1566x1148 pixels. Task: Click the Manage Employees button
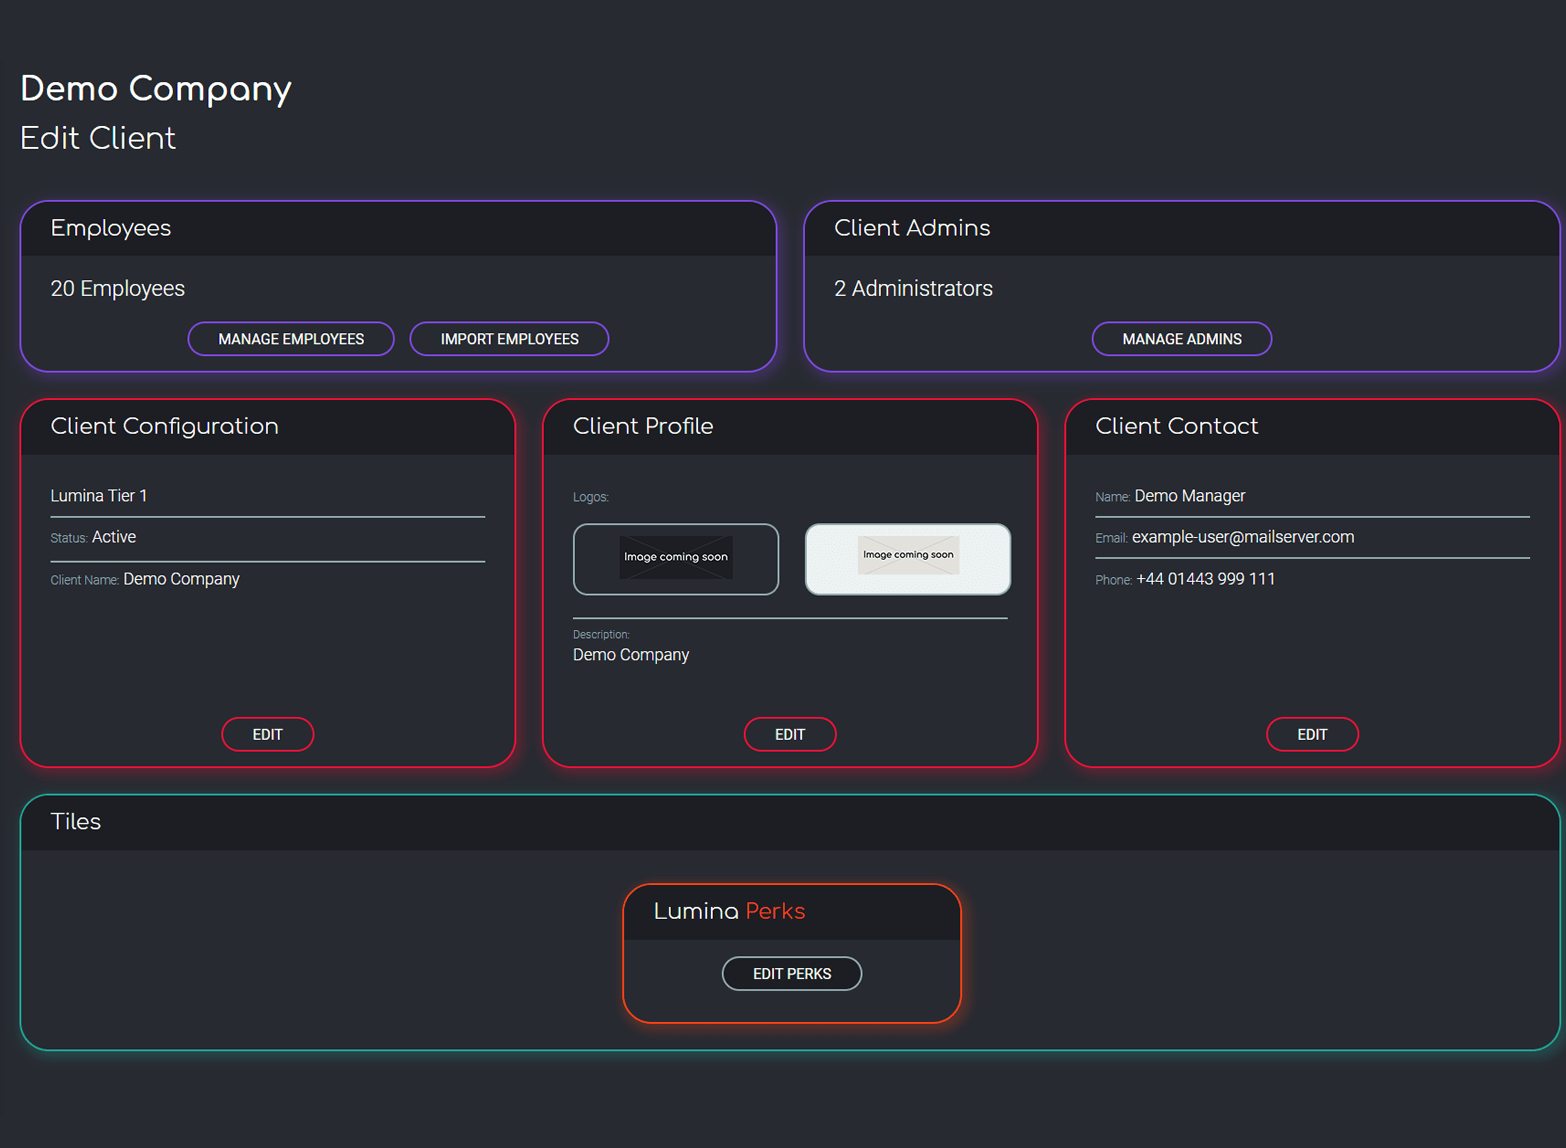pos(290,339)
